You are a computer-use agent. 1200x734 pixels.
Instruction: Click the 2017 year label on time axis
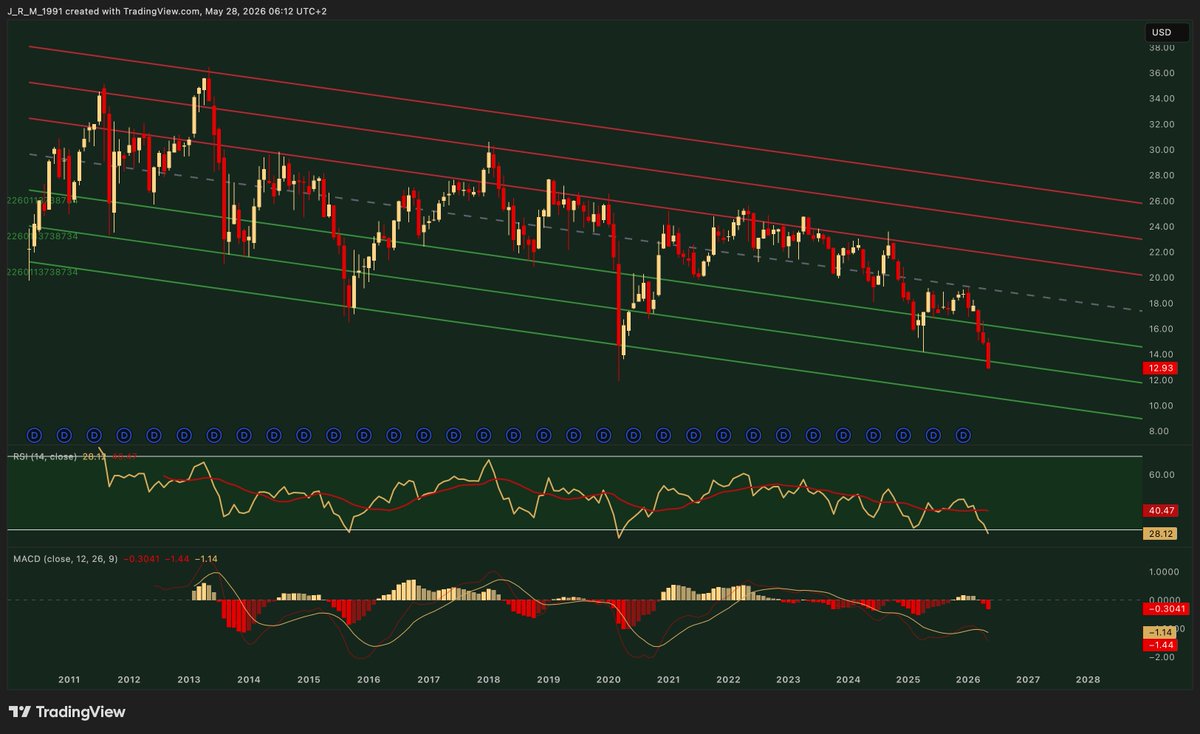(429, 679)
